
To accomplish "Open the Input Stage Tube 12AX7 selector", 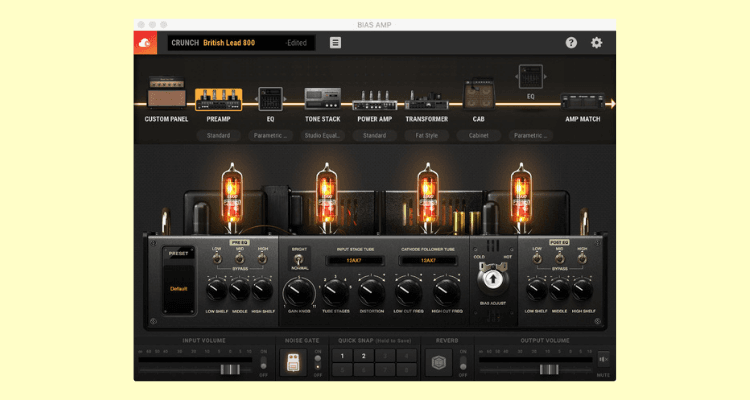I will [x=354, y=261].
